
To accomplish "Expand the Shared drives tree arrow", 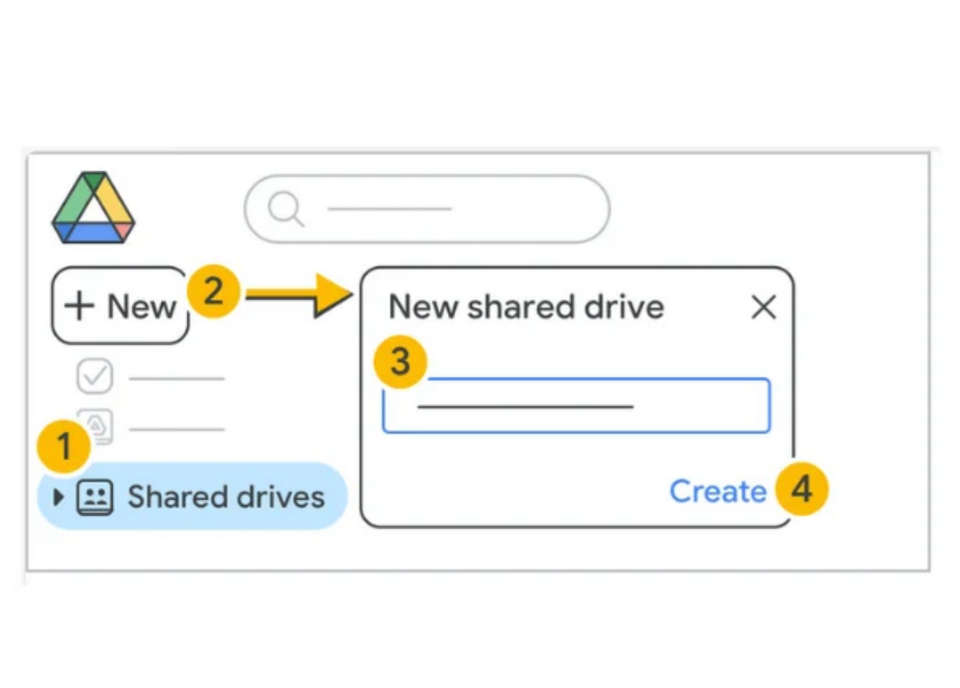I will click(58, 496).
